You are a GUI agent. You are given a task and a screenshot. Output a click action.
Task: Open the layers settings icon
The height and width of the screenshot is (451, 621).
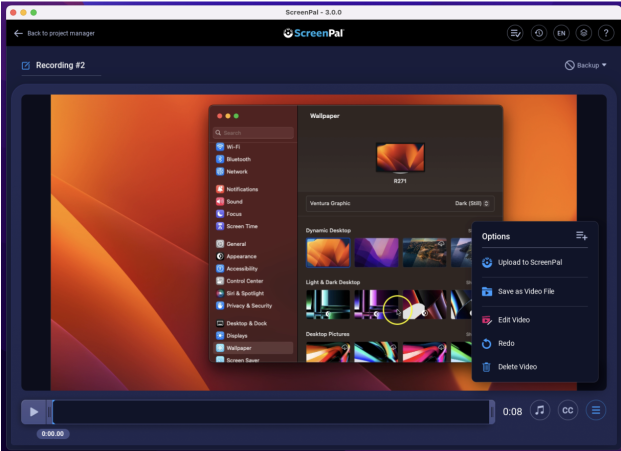coord(584,33)
